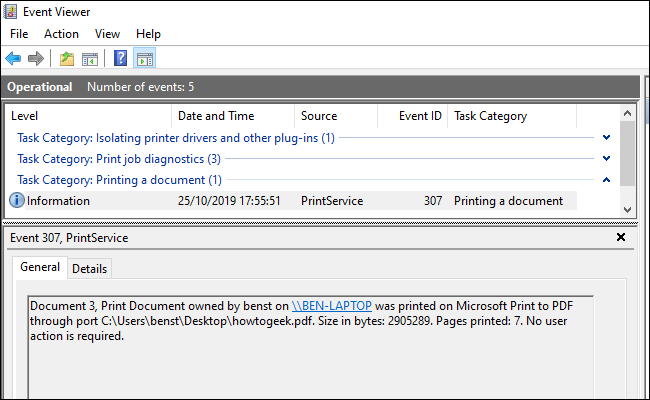Click the blue Information level icon
Screen dimensions: 650x400
(x=16, y=201)
